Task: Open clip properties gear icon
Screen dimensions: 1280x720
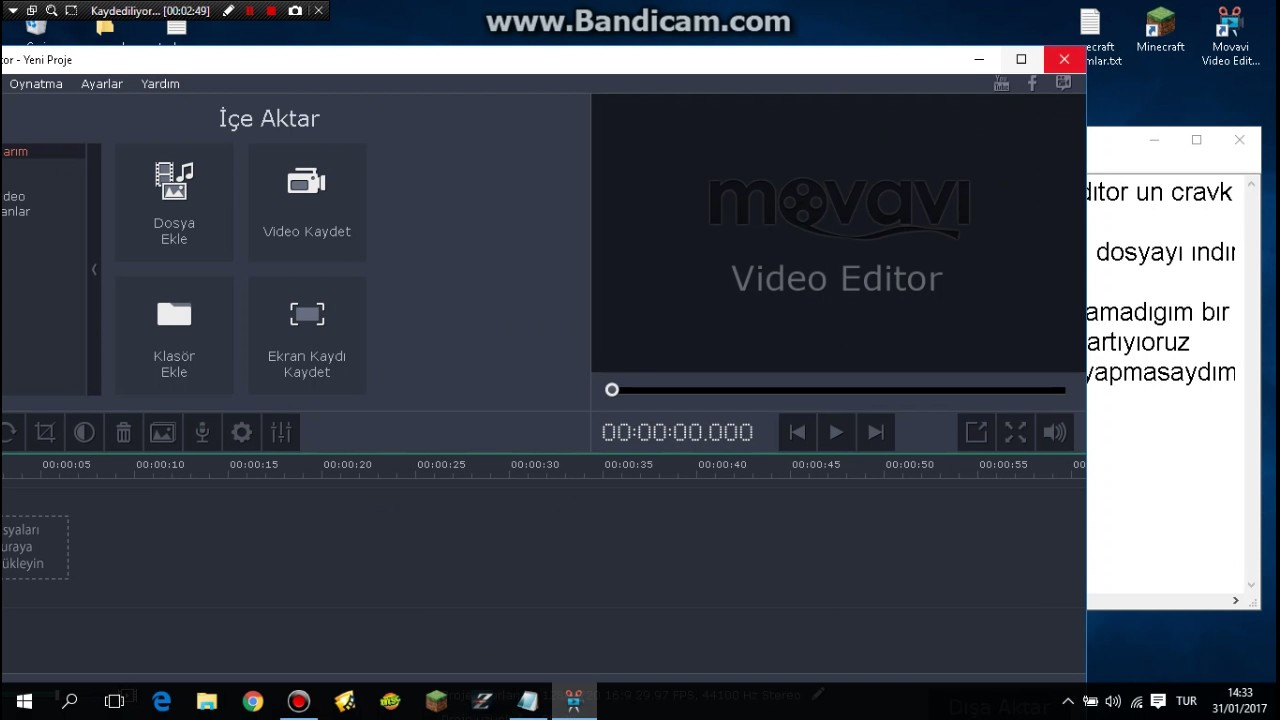Action: [241, 432]
